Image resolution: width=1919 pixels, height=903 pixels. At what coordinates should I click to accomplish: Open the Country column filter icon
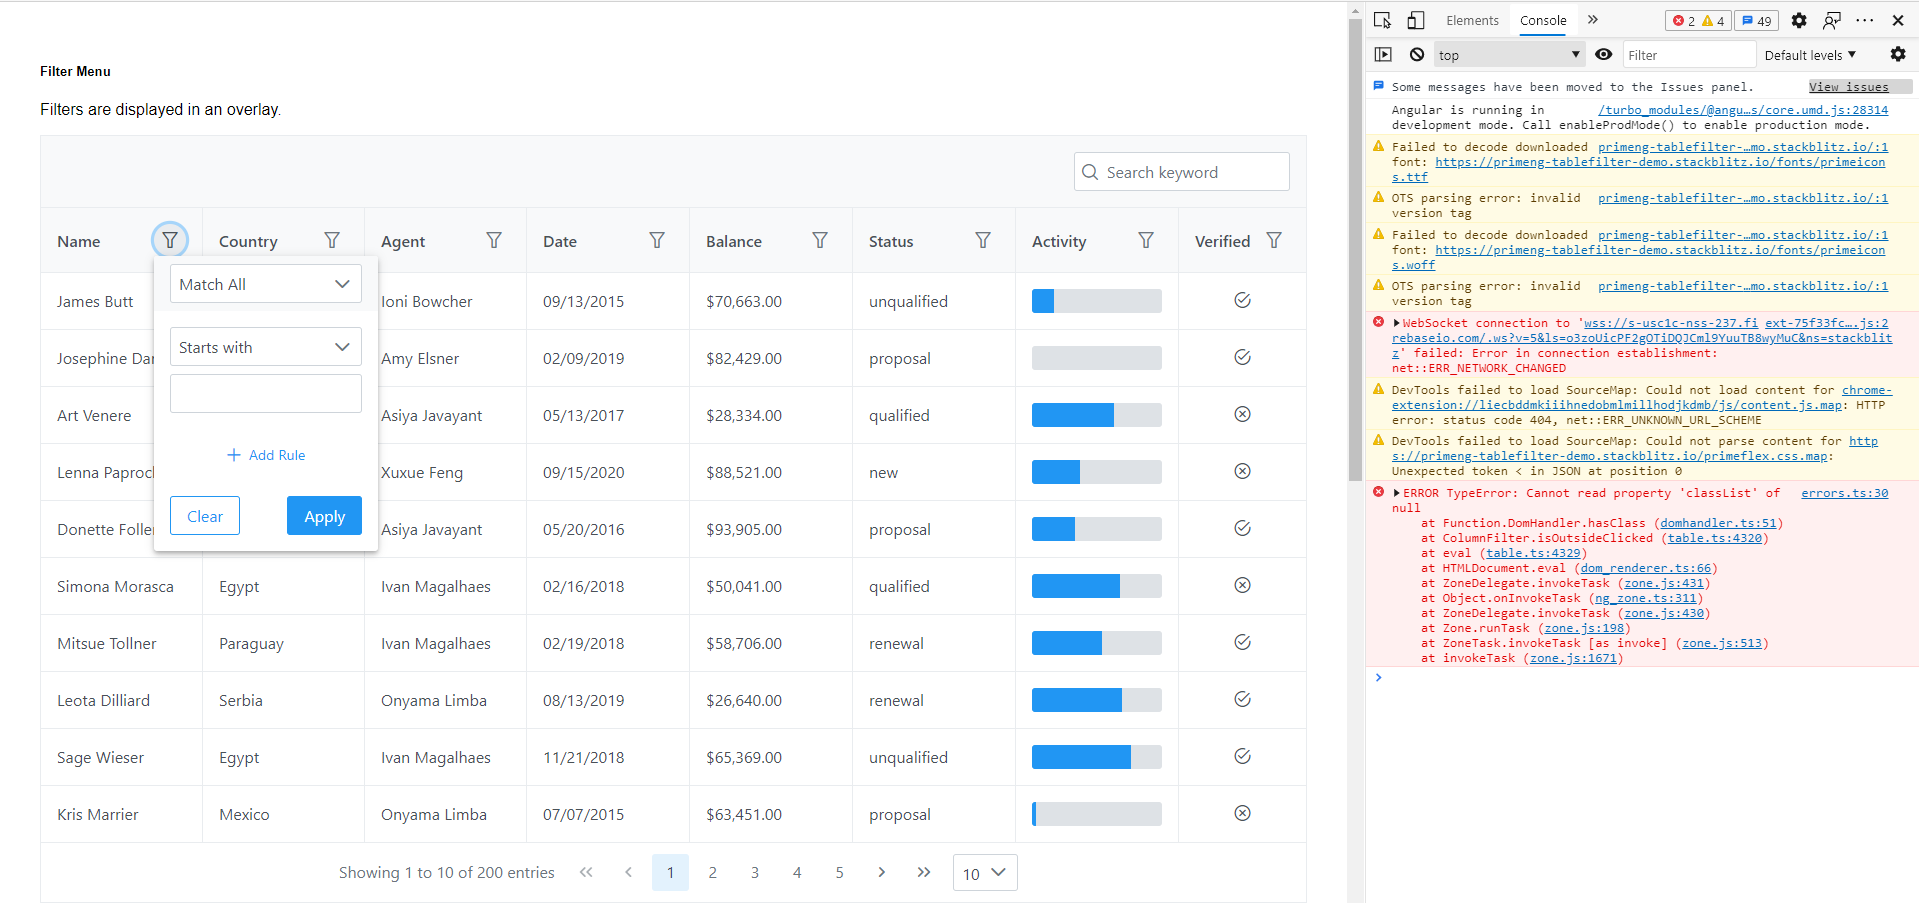point(331,240)
